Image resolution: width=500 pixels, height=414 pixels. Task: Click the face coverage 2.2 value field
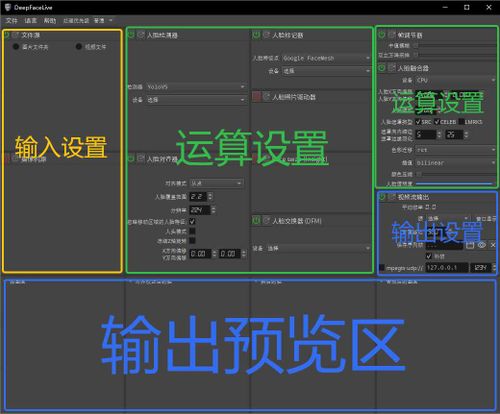point(198,197)
